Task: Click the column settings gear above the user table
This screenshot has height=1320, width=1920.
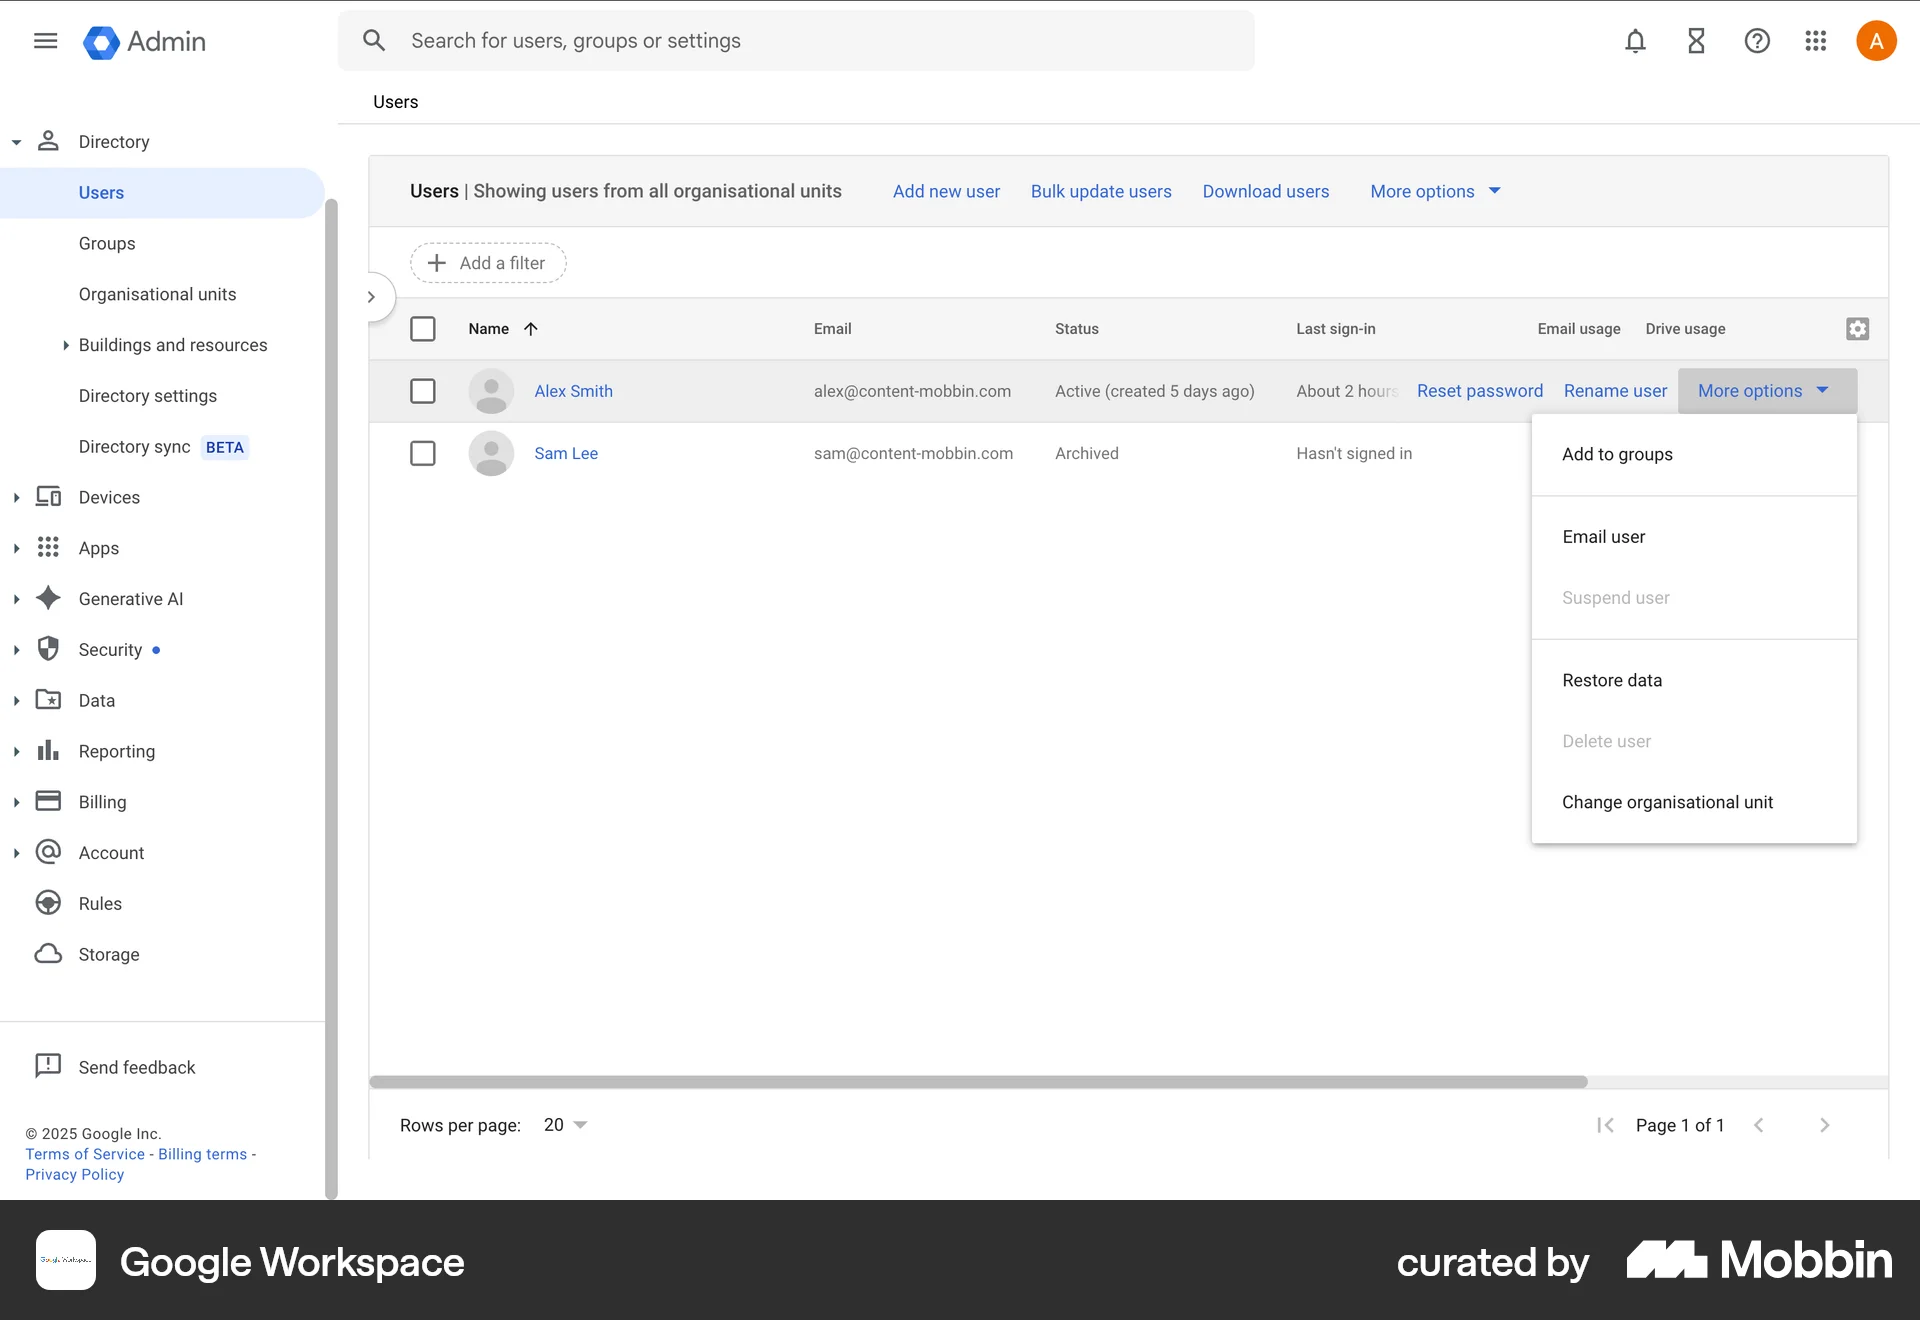Action: pos(1857,329)
